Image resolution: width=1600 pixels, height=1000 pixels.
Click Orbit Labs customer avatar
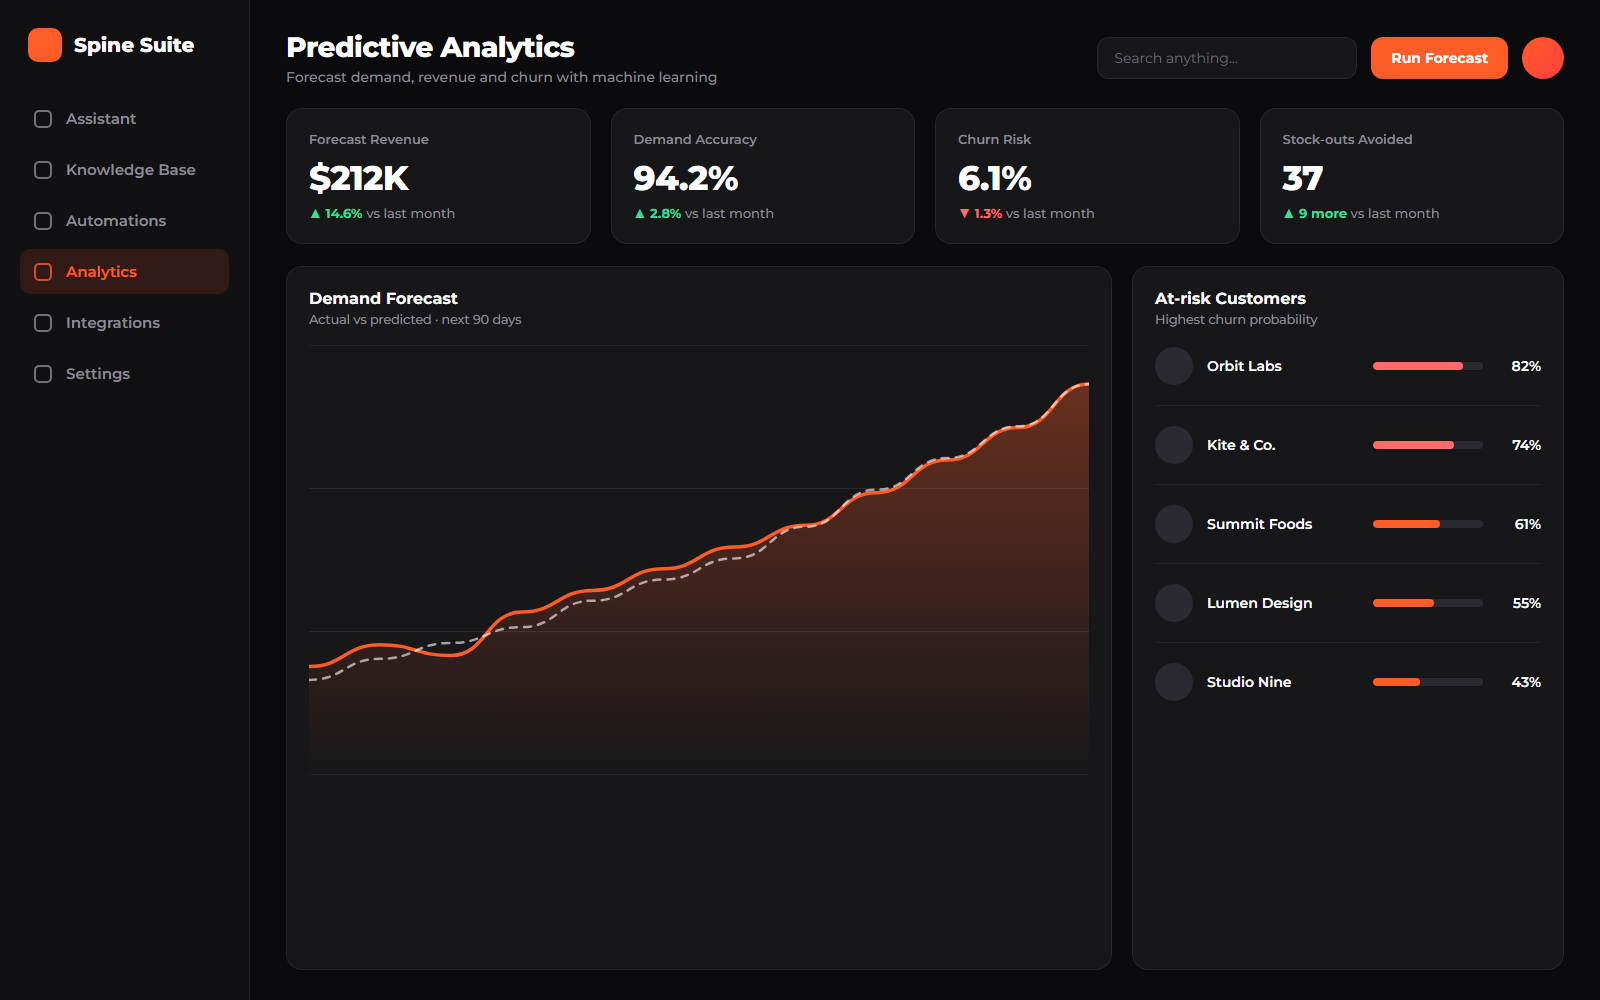[x=1174, y=366]
